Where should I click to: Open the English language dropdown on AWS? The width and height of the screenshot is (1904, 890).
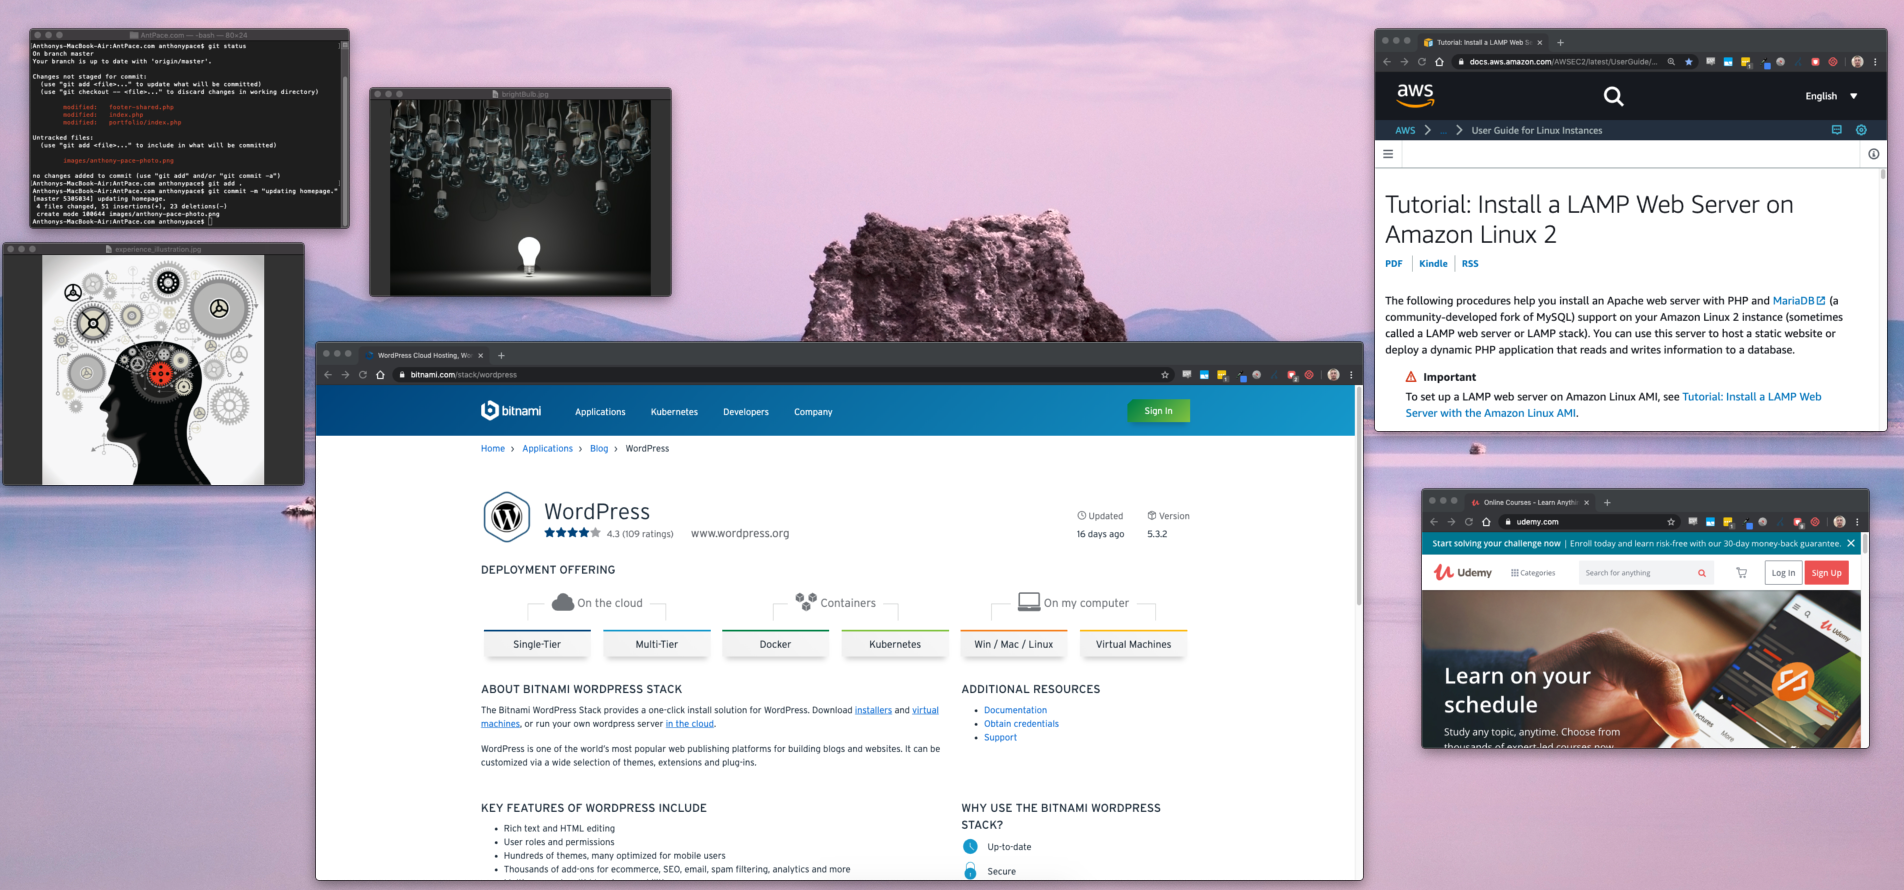[1831, 96]
